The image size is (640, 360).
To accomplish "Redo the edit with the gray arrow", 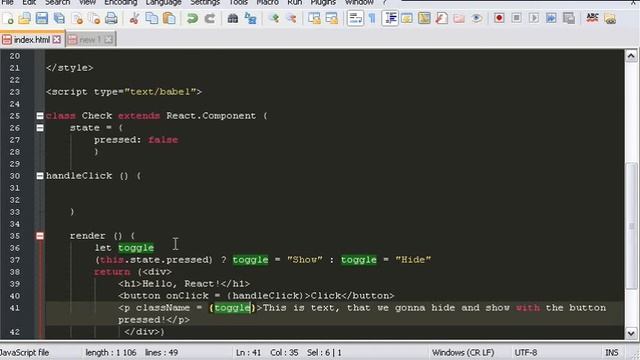I will coord(209,18).
